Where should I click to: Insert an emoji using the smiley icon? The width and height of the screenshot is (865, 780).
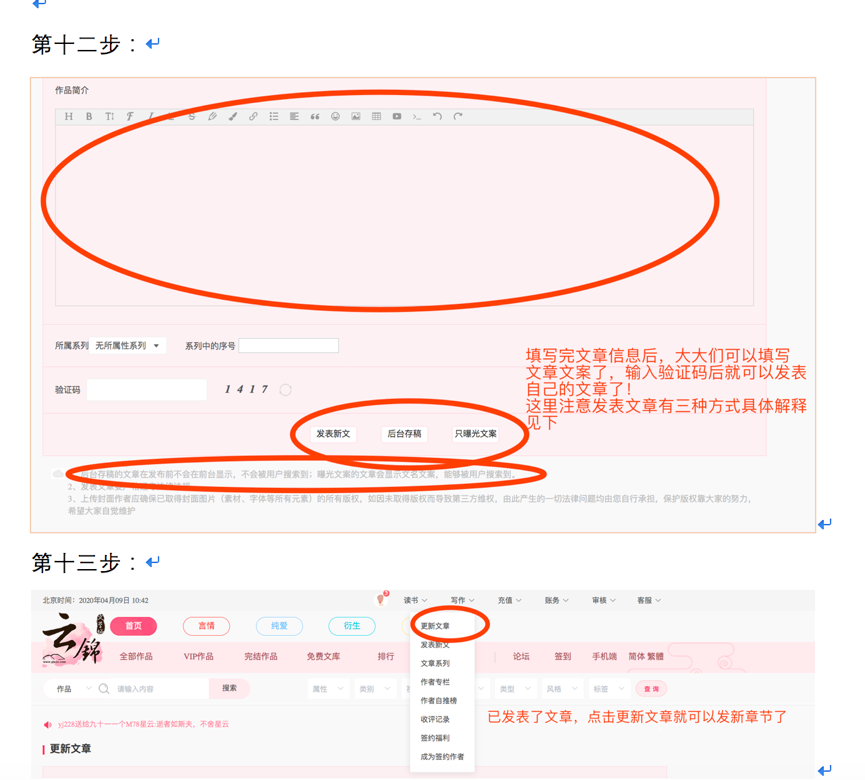(335, 117)
